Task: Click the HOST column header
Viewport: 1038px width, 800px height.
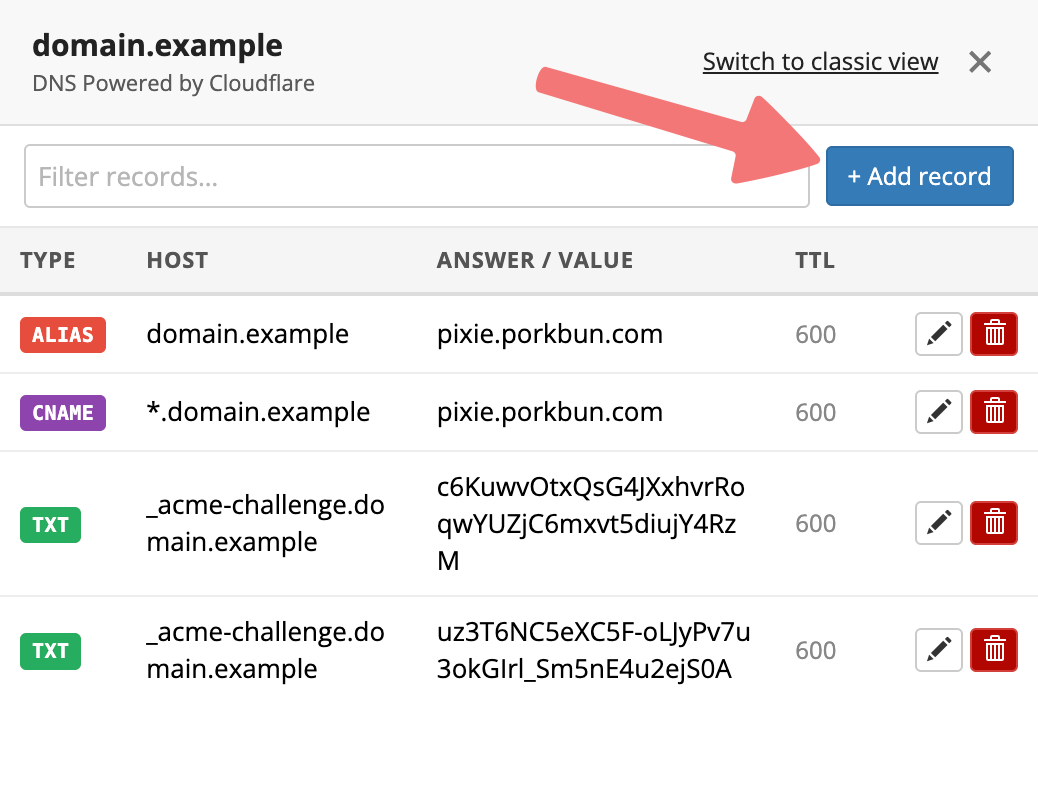Action: pyautogui.click(x=177, y=261)
